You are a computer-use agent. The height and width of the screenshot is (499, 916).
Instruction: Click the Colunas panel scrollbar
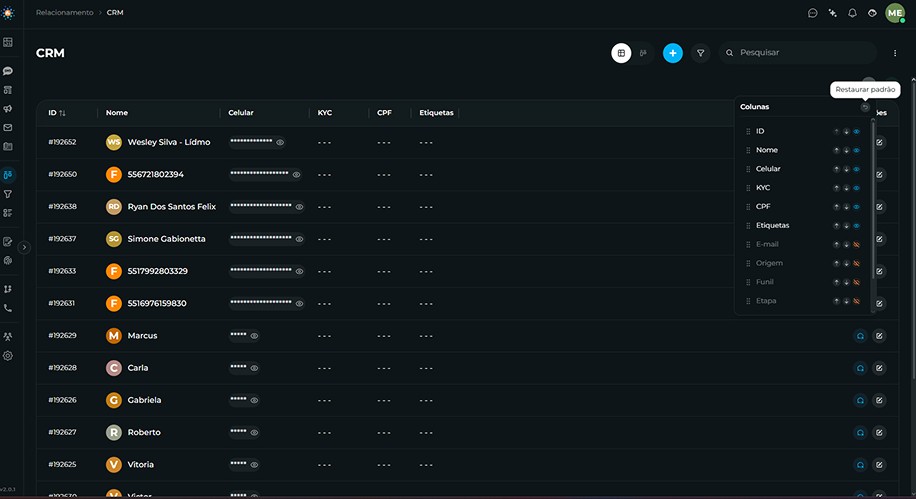point(873,199)
